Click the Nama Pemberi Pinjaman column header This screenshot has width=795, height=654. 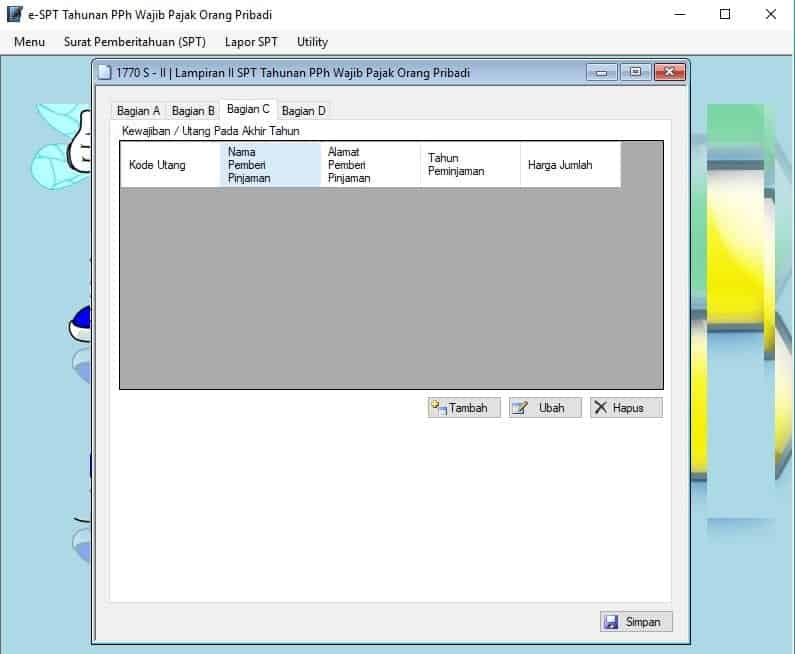[x=270, y=165]
